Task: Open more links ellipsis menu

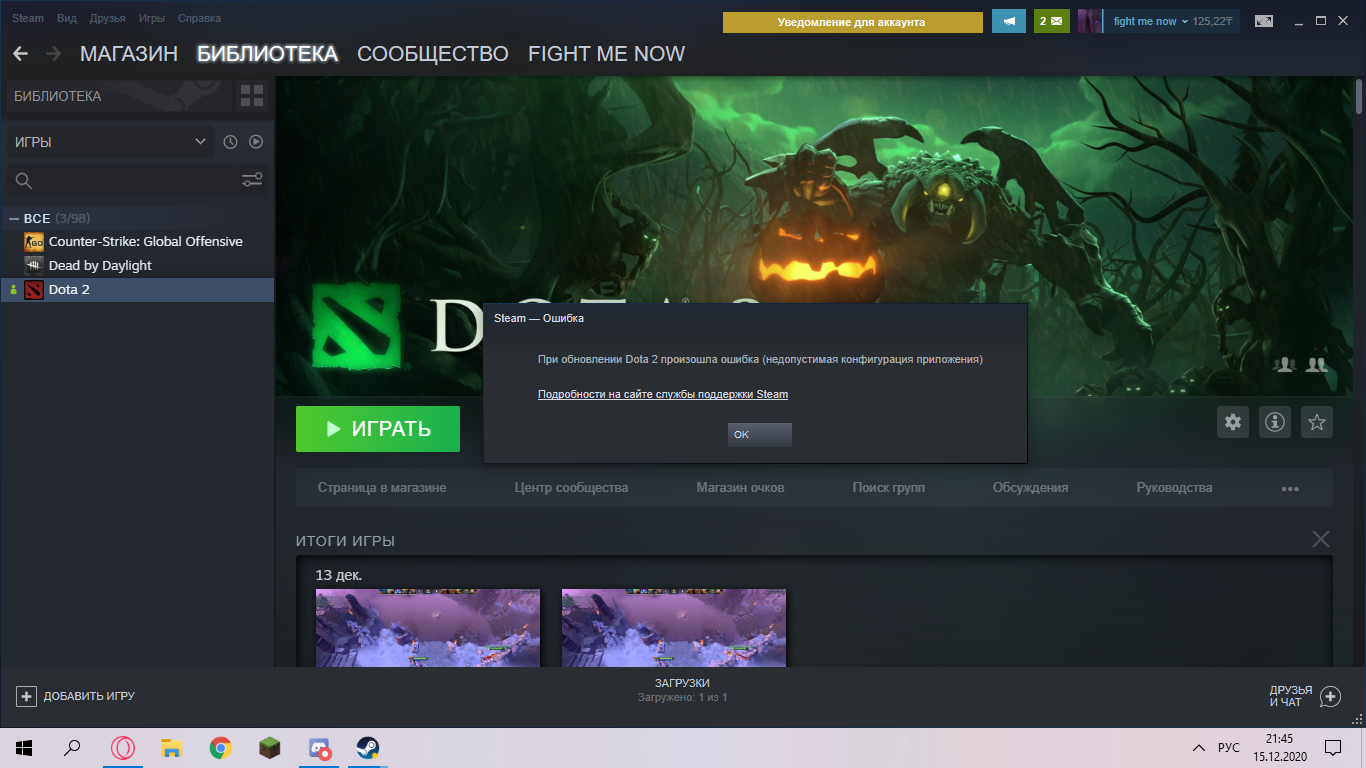Action: coord(1290,489)
